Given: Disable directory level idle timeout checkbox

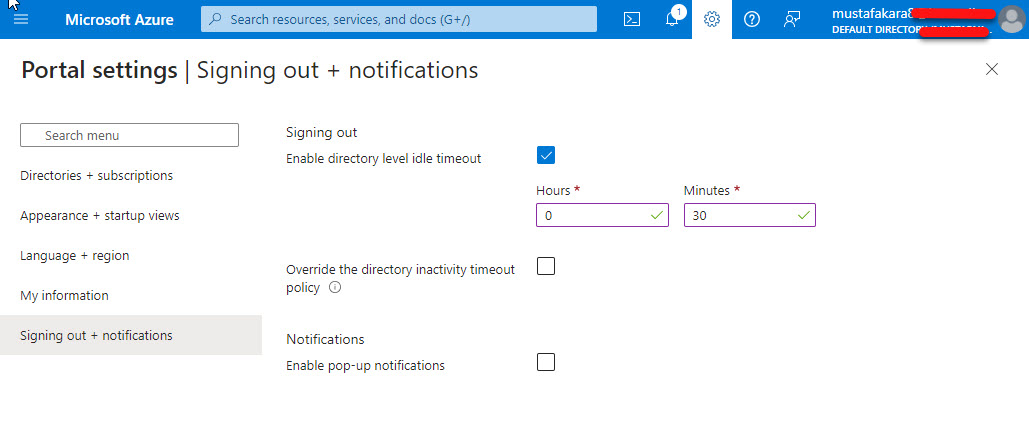Looking at the screenshot, I should [546, 155].
